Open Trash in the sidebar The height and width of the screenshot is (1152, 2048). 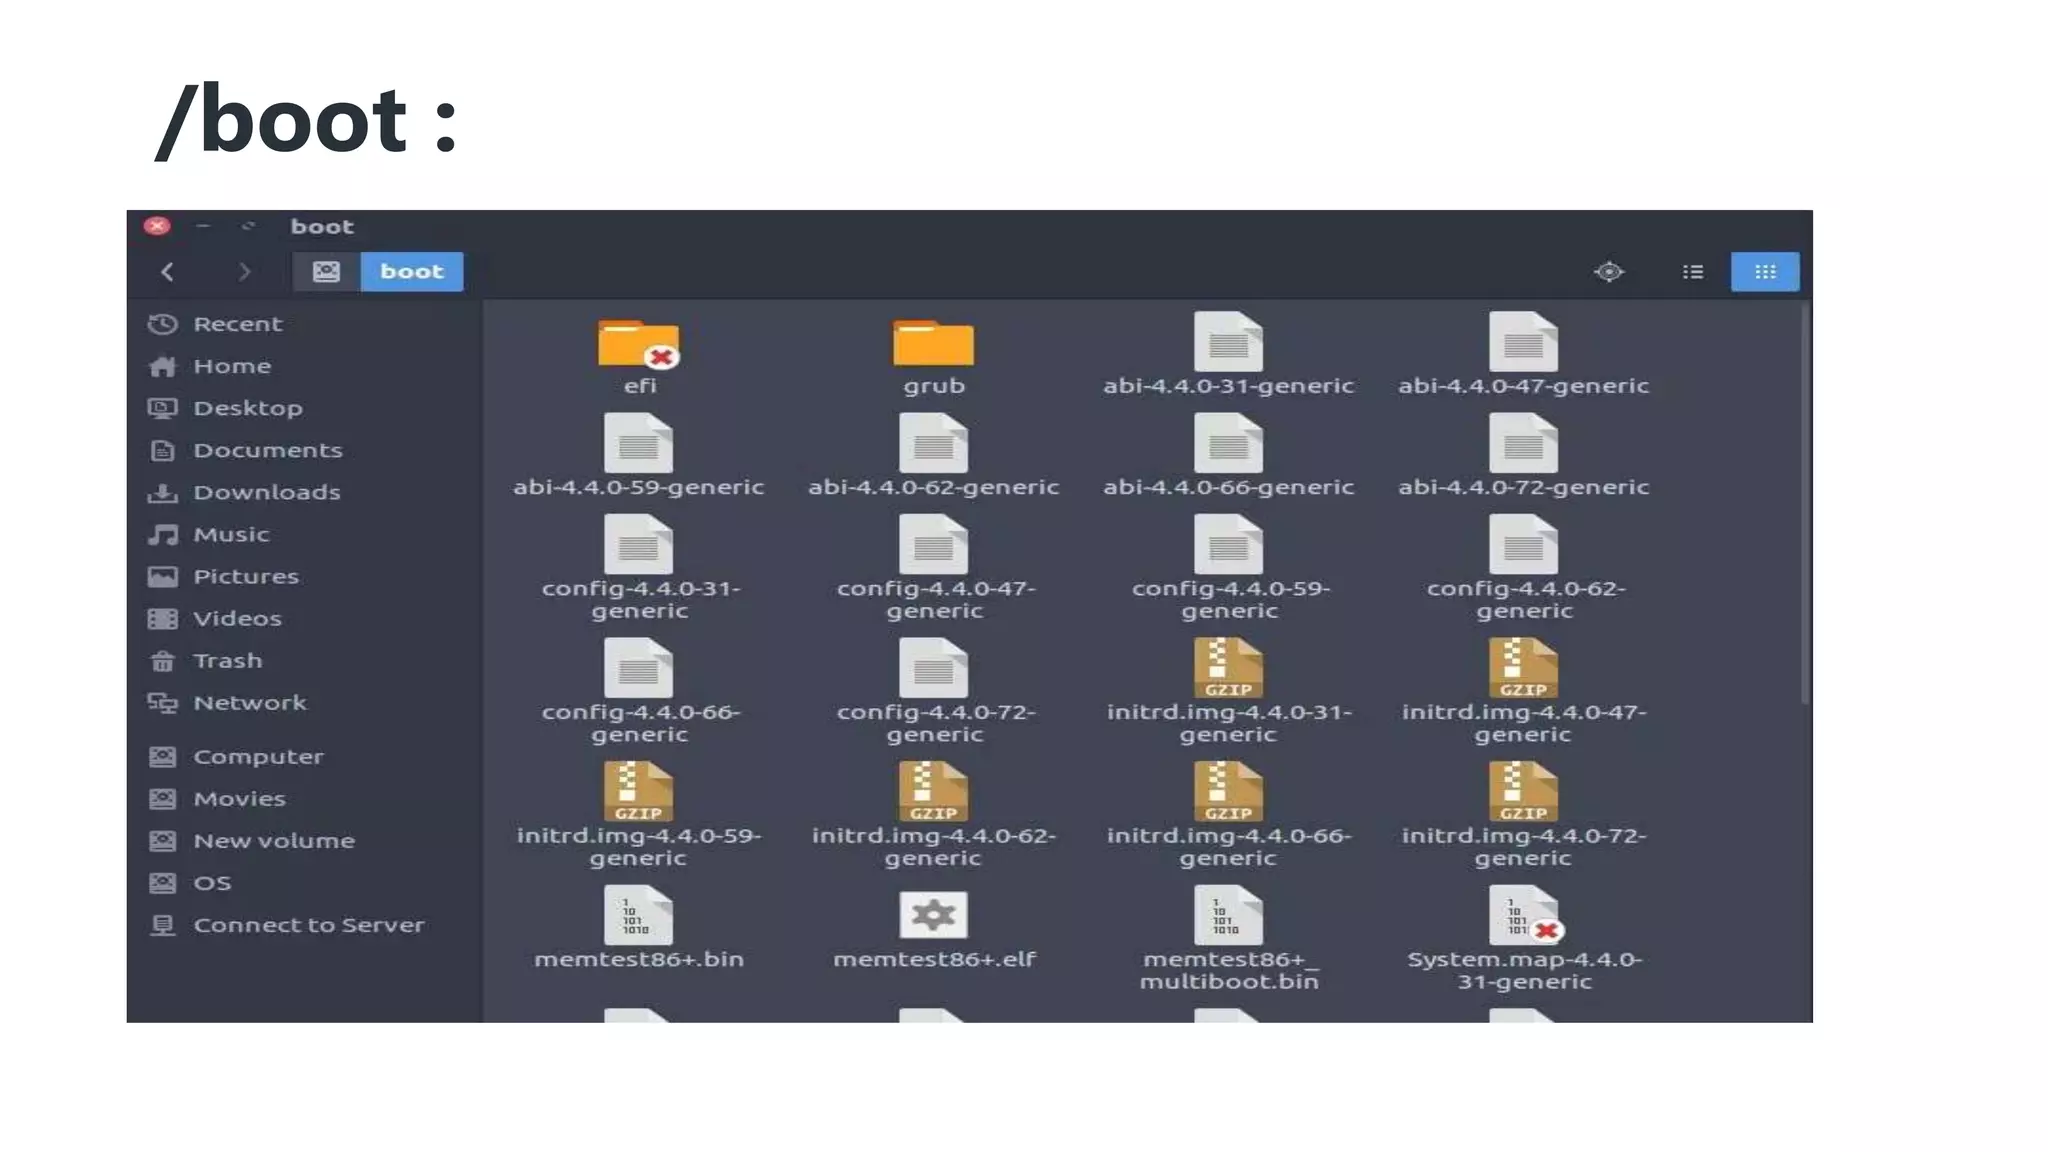click(x=227, y=661)
